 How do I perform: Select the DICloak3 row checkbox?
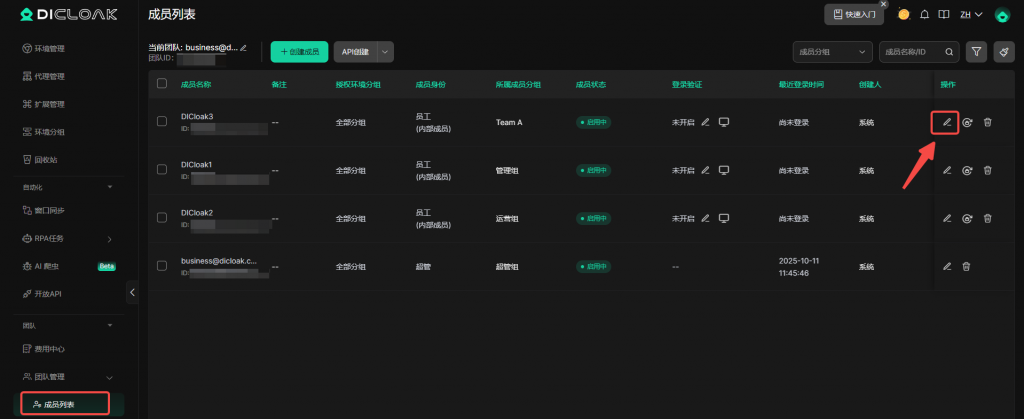pos(162,122)
